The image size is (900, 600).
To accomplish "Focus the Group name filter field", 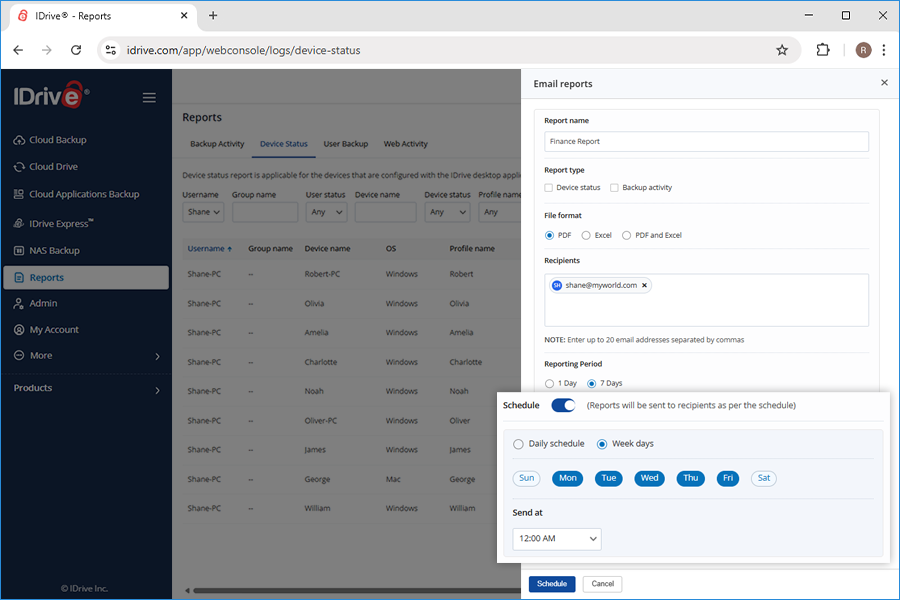I will 265,212.
